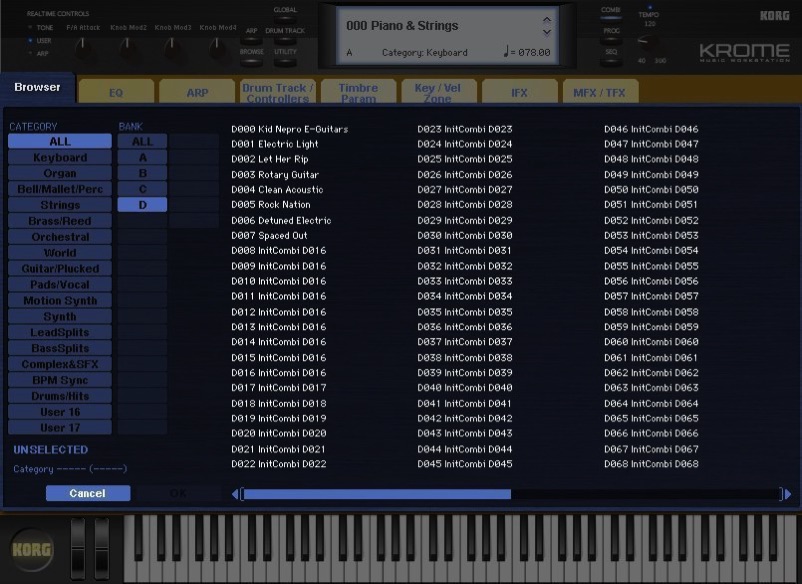This screenshot has height=584, width=802.
Task: Select combi D007 Spaced Out
Action: (x=269, y=235)
